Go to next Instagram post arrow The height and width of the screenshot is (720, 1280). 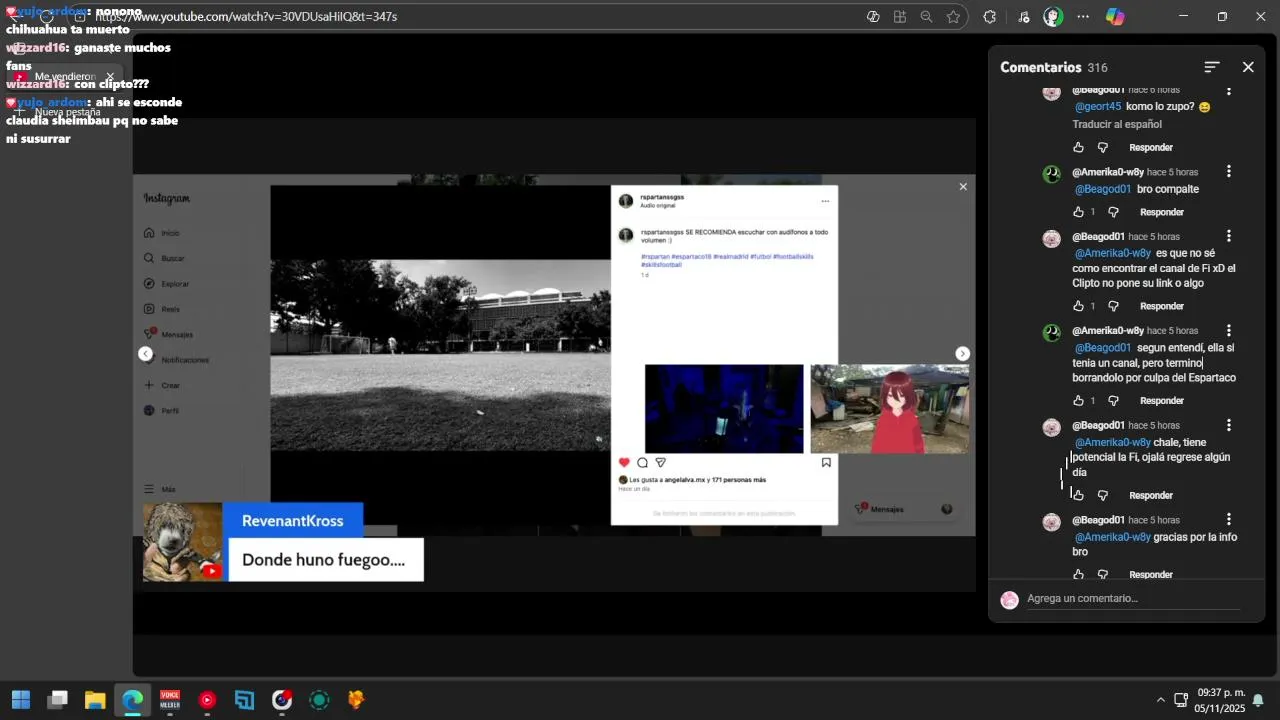click(962, 354)
